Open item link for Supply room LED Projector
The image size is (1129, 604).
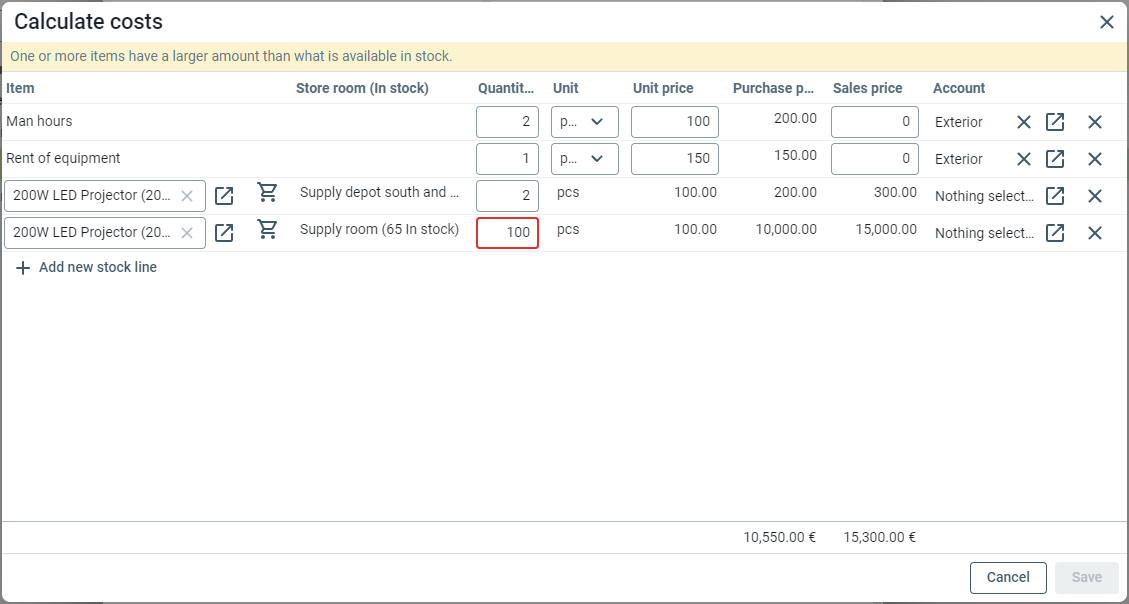pyautogui.click(x=224, y=233)
